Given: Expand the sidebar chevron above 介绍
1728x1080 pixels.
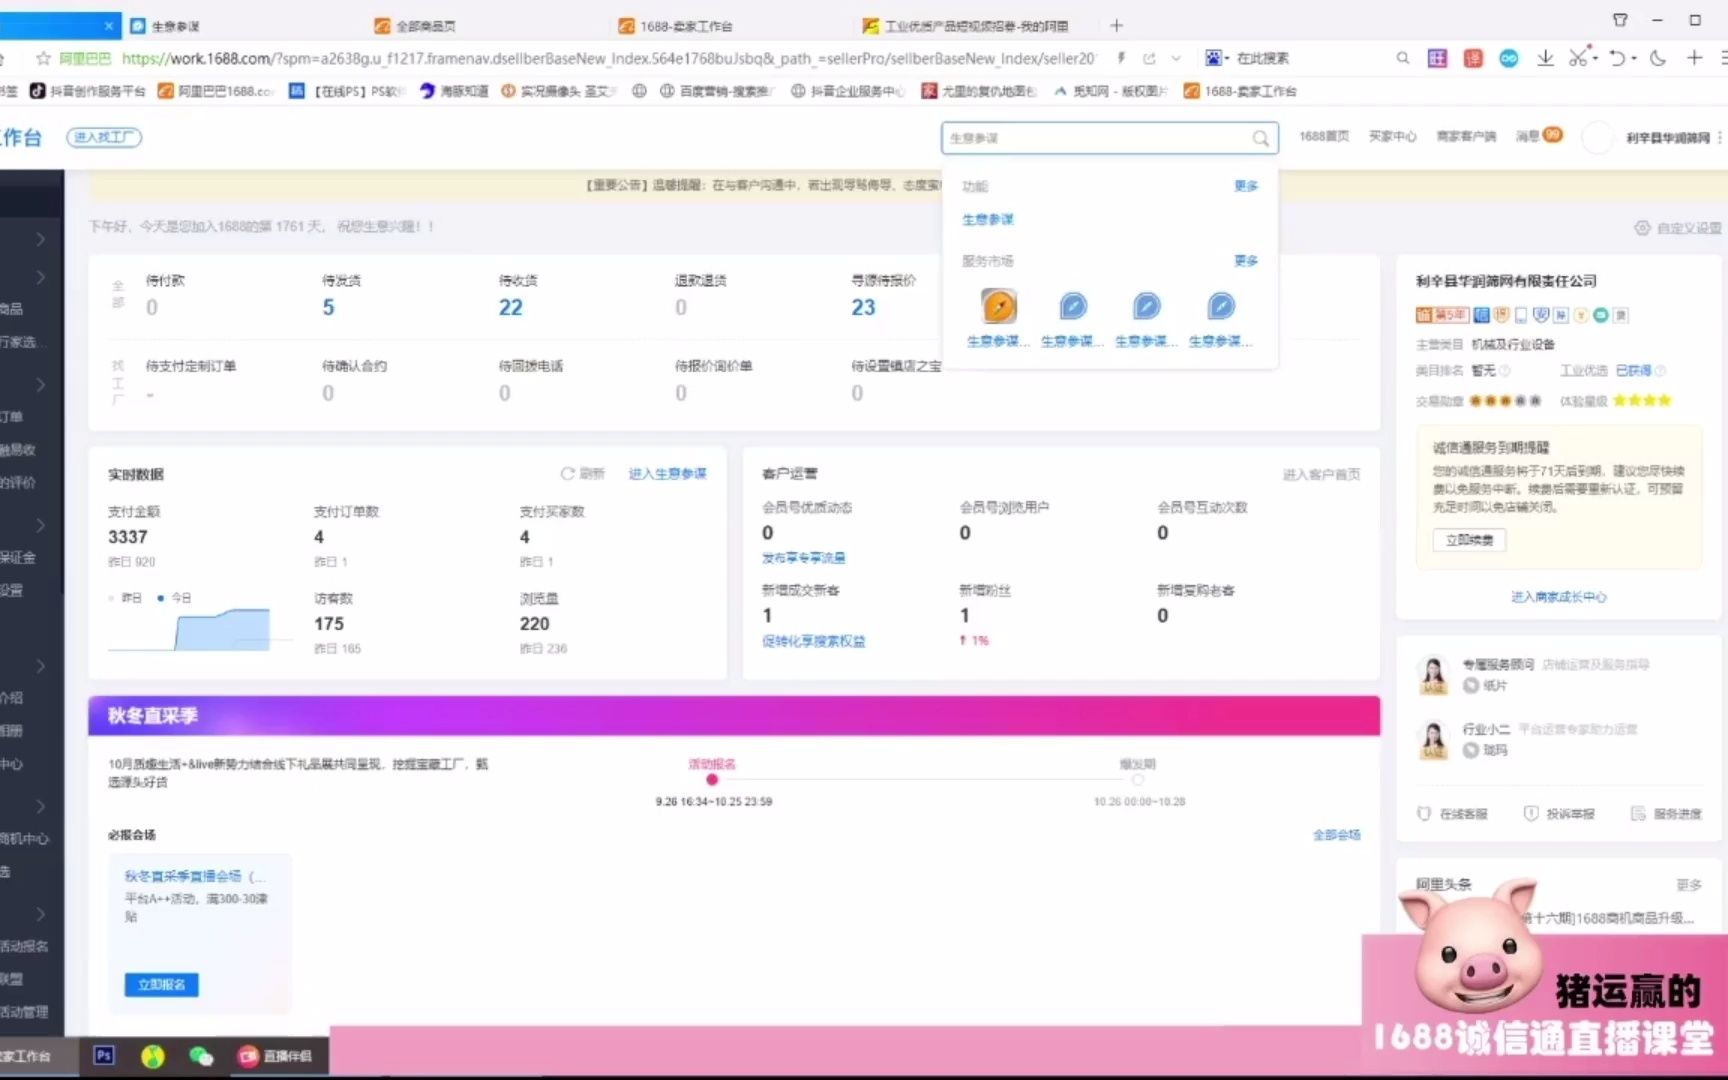Looking at the screenshot, I should click(x=40, y=666).
